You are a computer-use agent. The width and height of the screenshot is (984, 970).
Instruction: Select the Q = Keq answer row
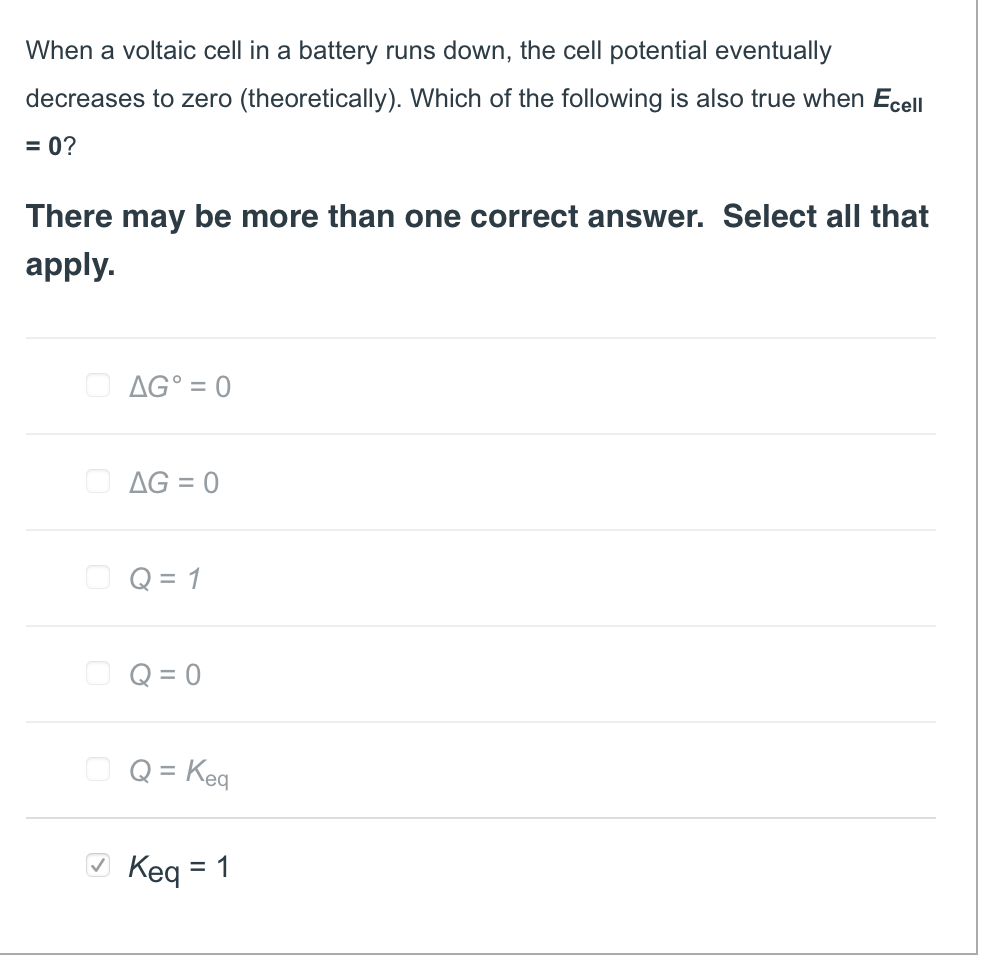tap(480, 770)
